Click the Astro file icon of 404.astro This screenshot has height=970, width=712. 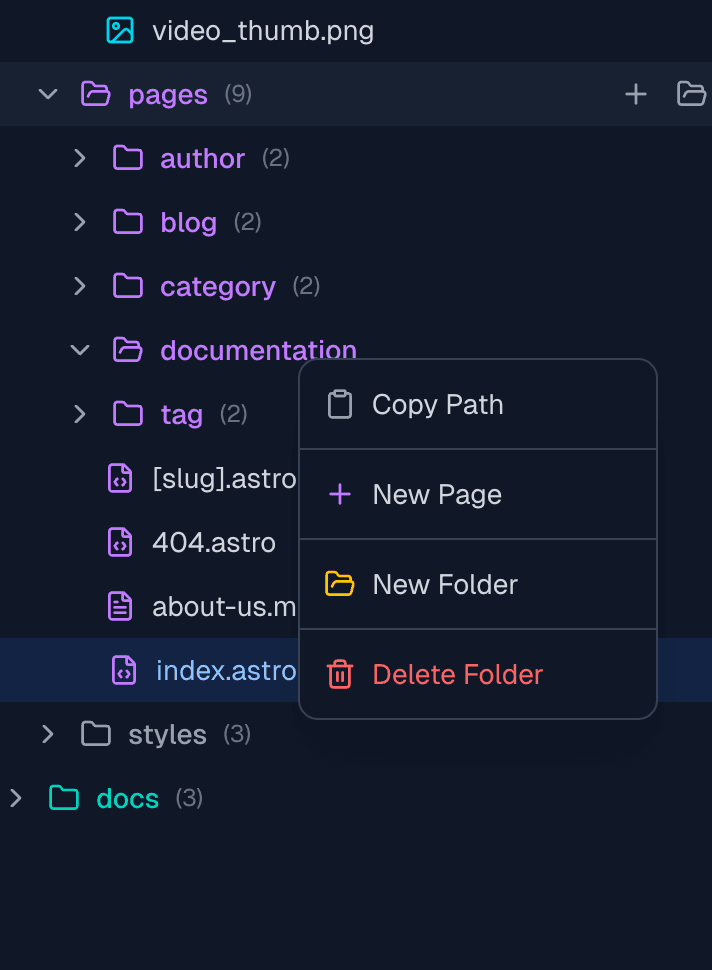click(x=120, y=542)
